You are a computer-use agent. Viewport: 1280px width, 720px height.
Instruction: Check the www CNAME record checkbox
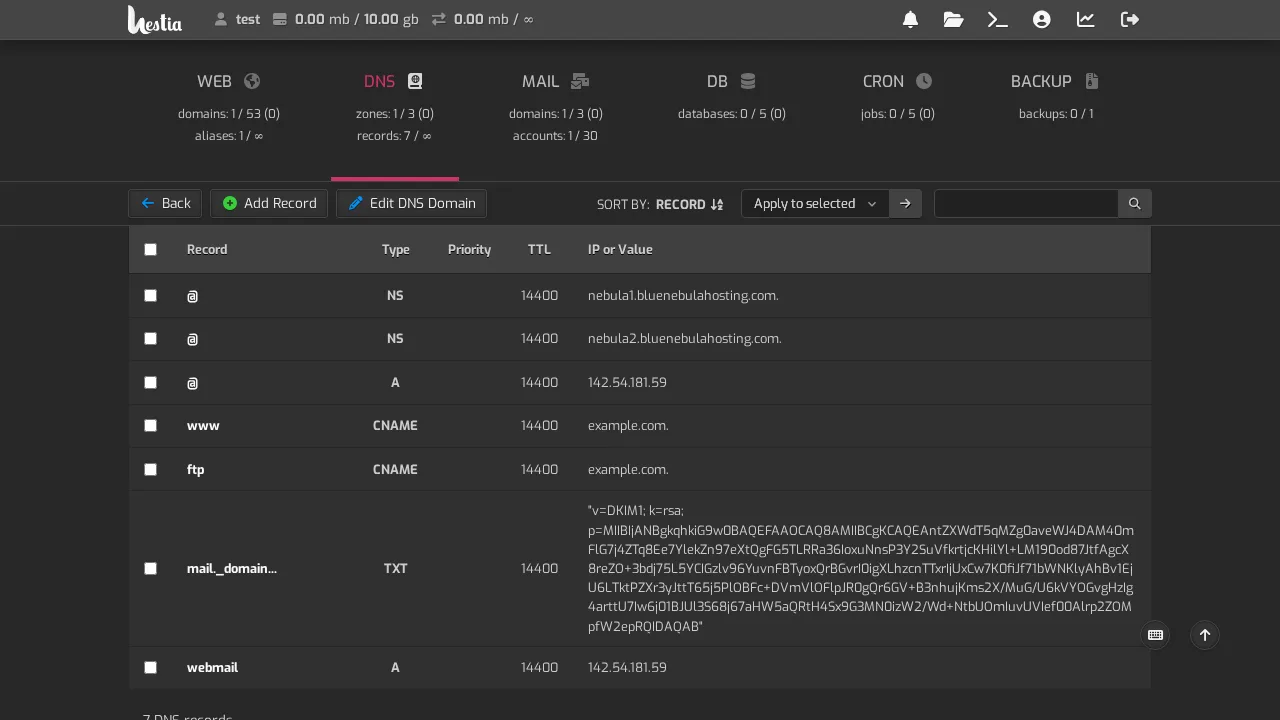pos(151,425)
